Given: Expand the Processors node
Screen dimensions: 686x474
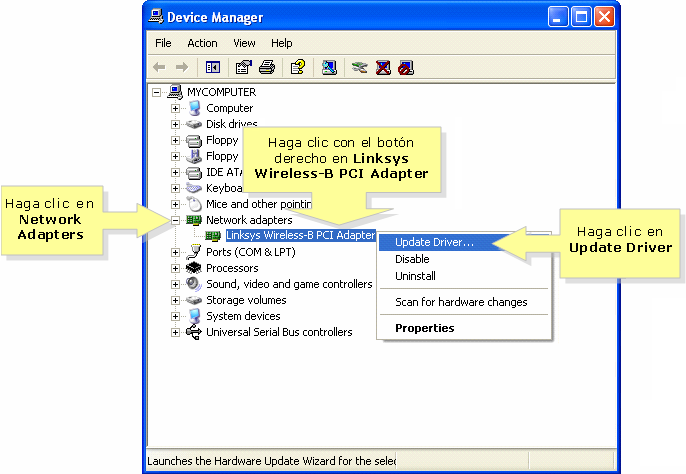Looking at the screenshot, I should [x=175, y=268].
